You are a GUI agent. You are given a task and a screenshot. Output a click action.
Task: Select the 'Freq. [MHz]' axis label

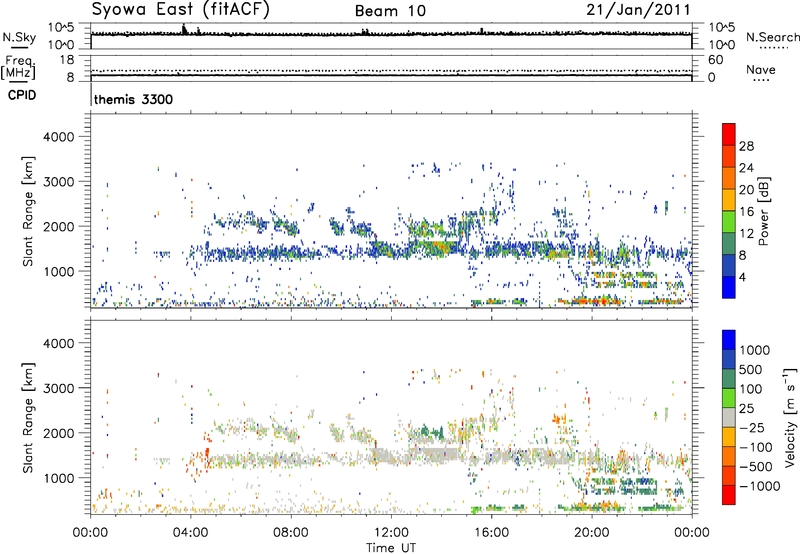tap(18, 68)
